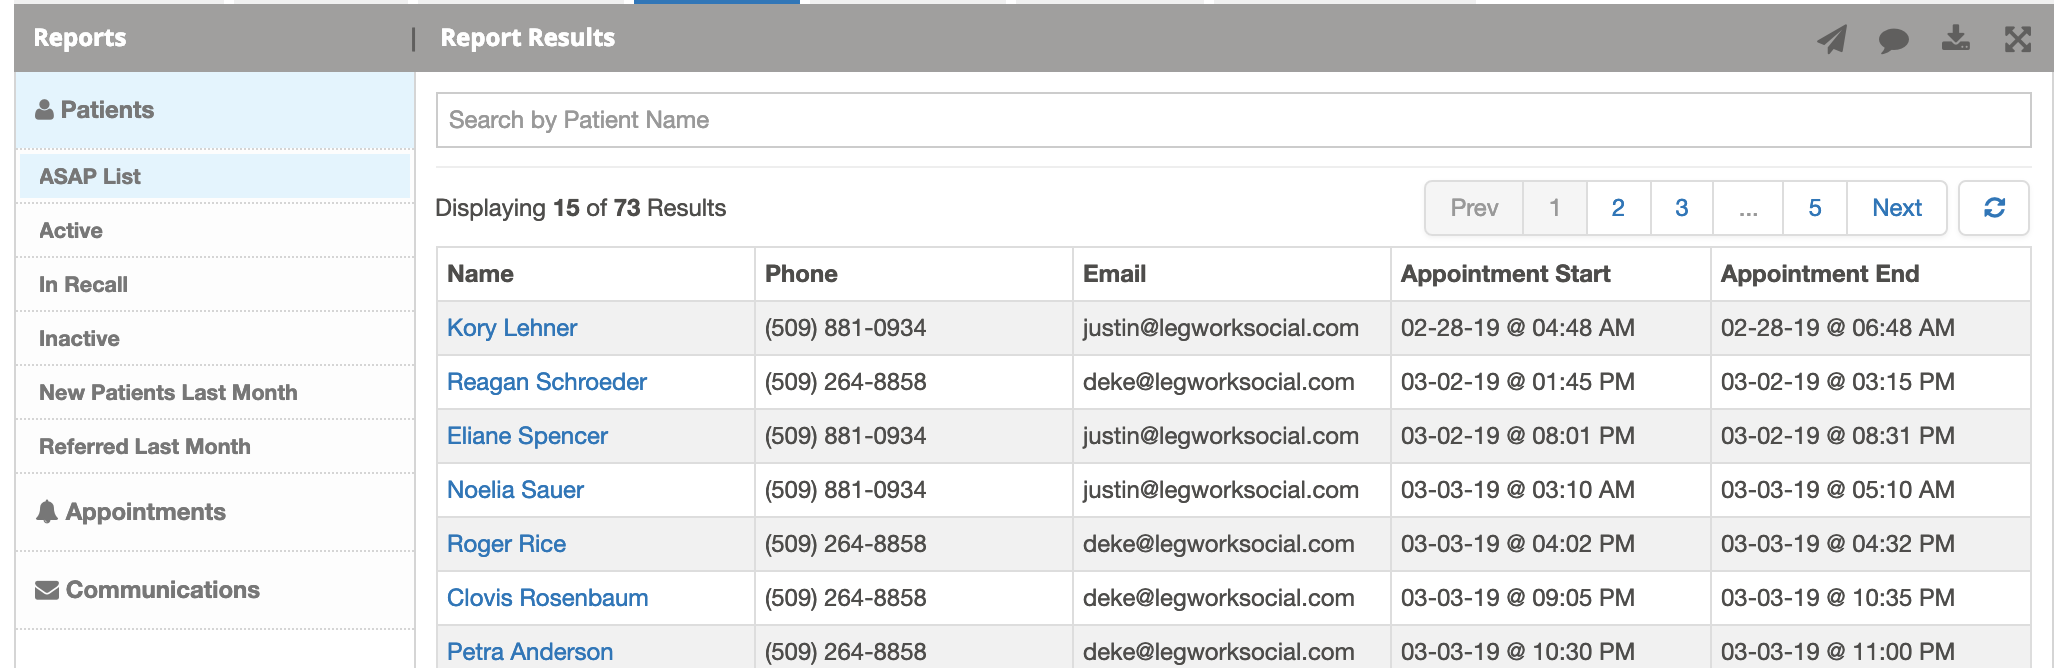Download report results via download icon

(x=1955, y=38)
